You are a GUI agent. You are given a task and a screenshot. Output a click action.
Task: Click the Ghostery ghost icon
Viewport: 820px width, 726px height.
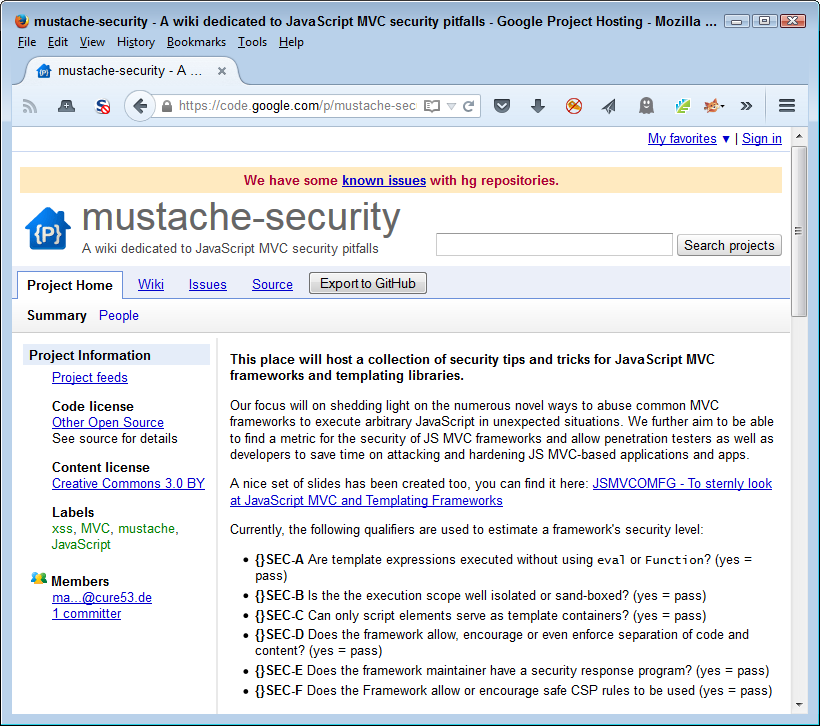click(646, 105)
